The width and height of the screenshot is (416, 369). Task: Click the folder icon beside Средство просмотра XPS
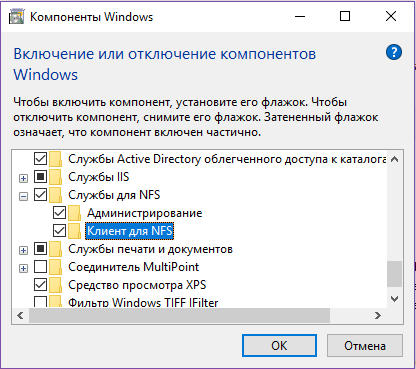[55, 285]
